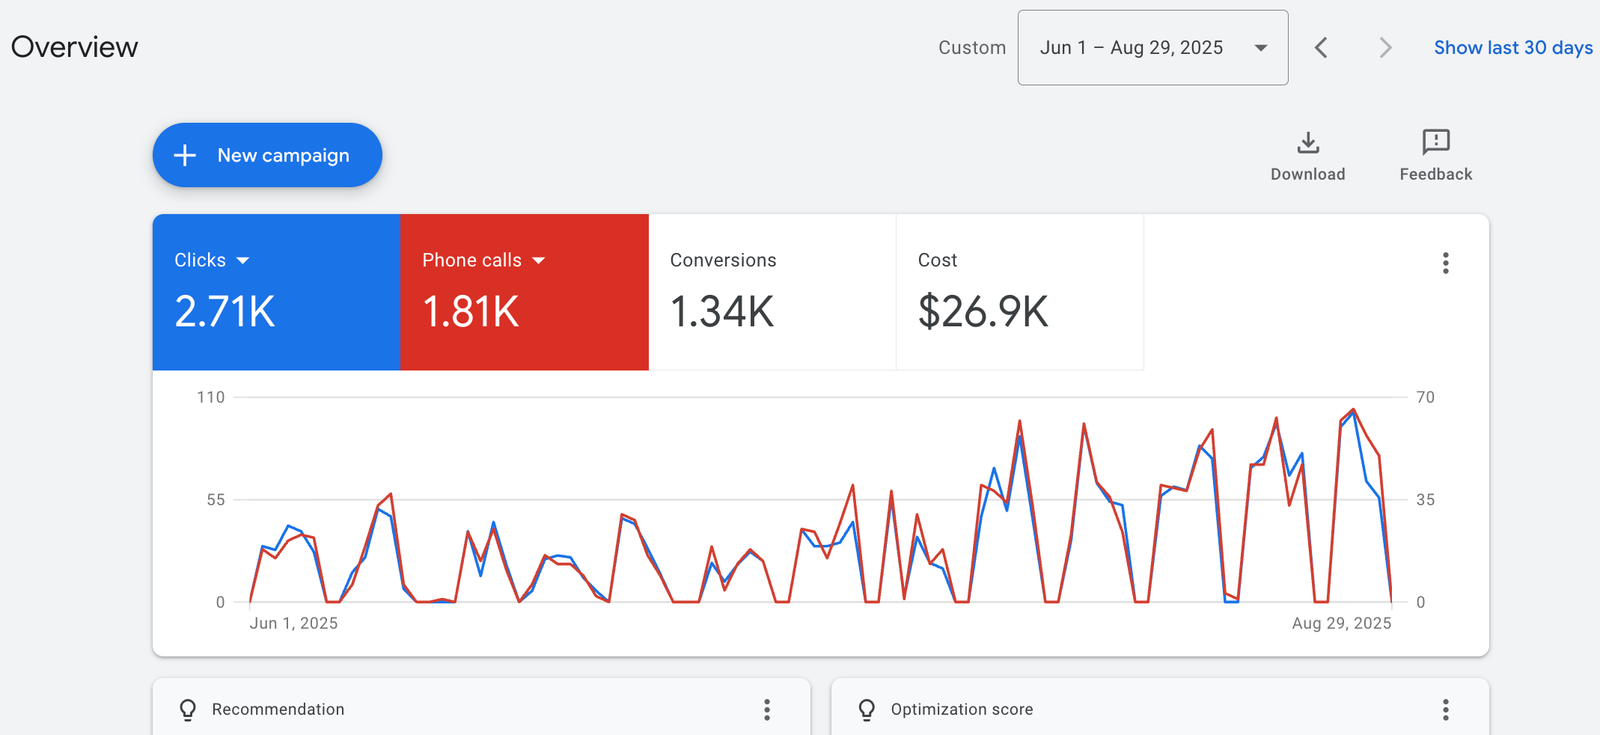
Task: Expand the Phone calls metric dropdown arrow
Action: (x=539, y=261)
